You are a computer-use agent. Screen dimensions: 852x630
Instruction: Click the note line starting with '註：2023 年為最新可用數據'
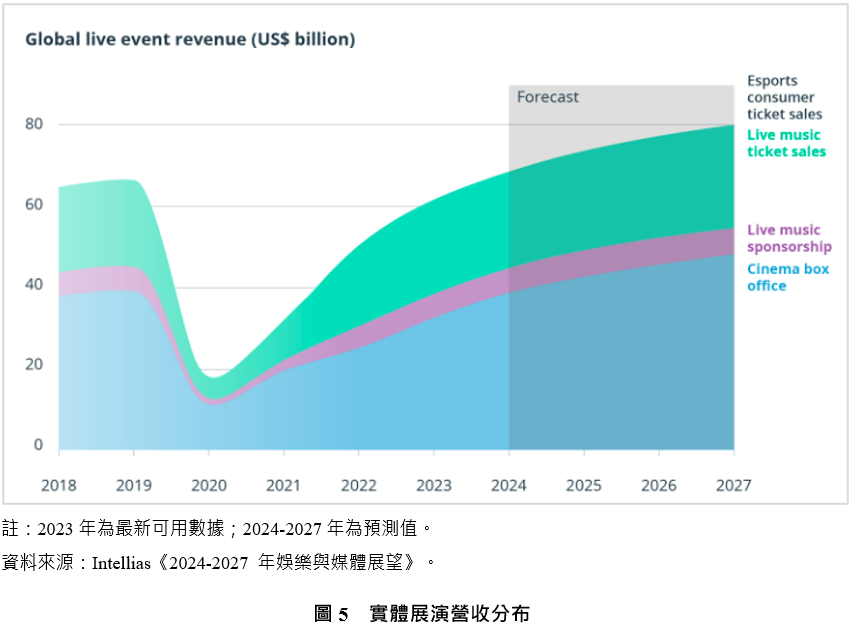(217, 528)
